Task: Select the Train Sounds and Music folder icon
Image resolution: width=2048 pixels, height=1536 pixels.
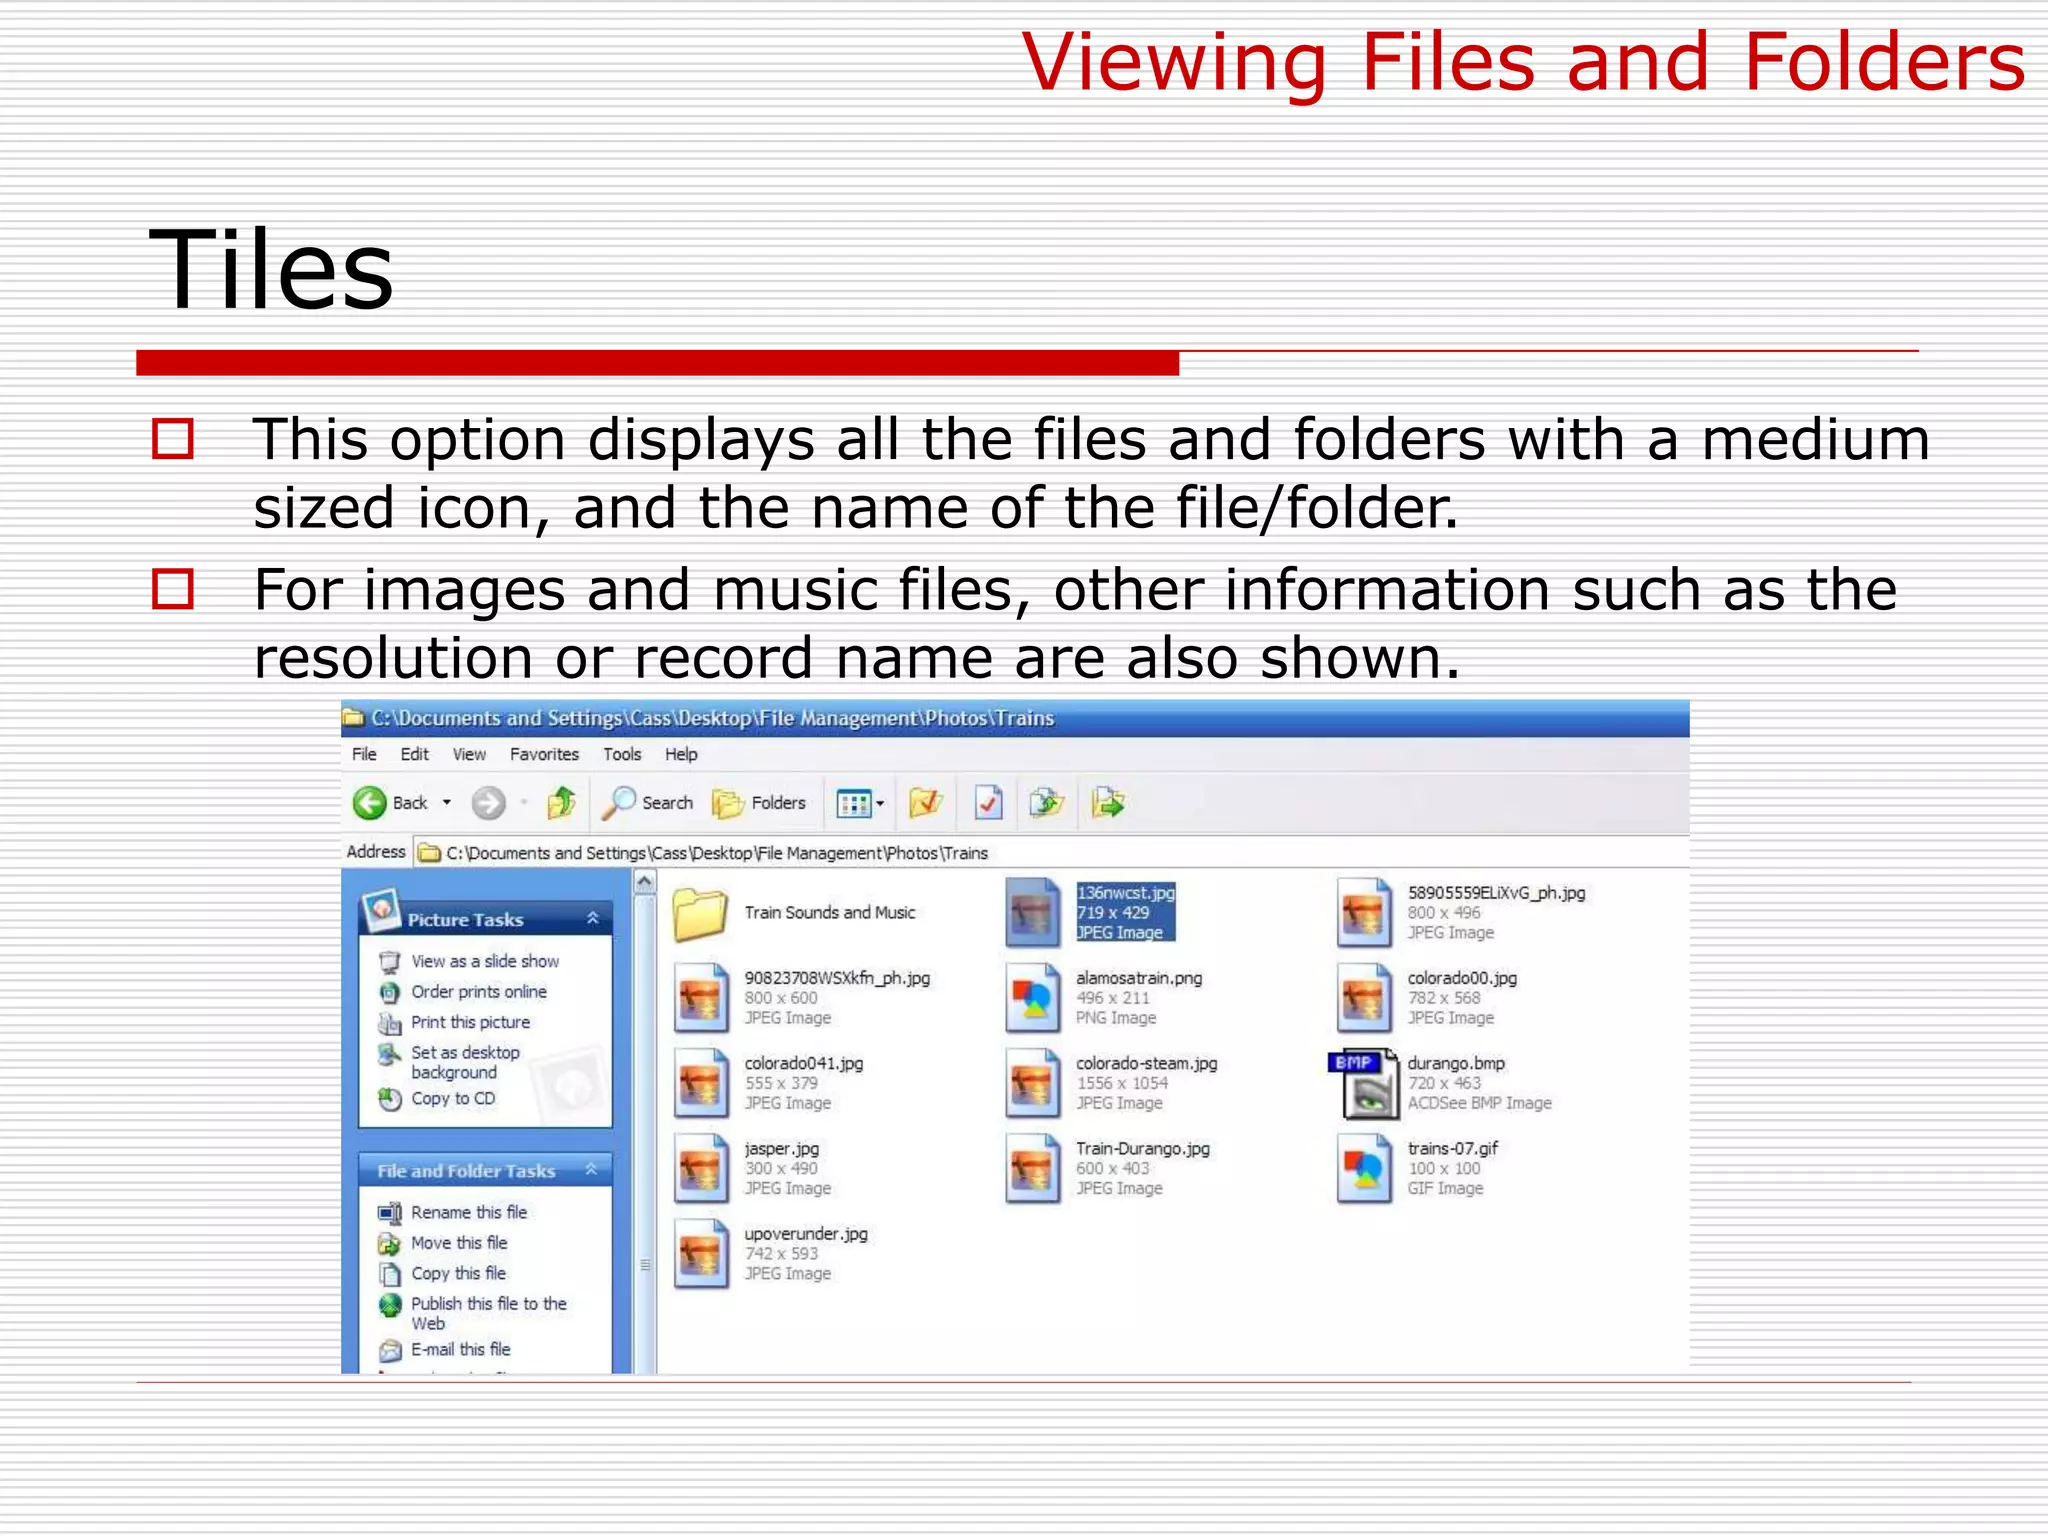Action: pyautogui.click(x=700, y=913)
